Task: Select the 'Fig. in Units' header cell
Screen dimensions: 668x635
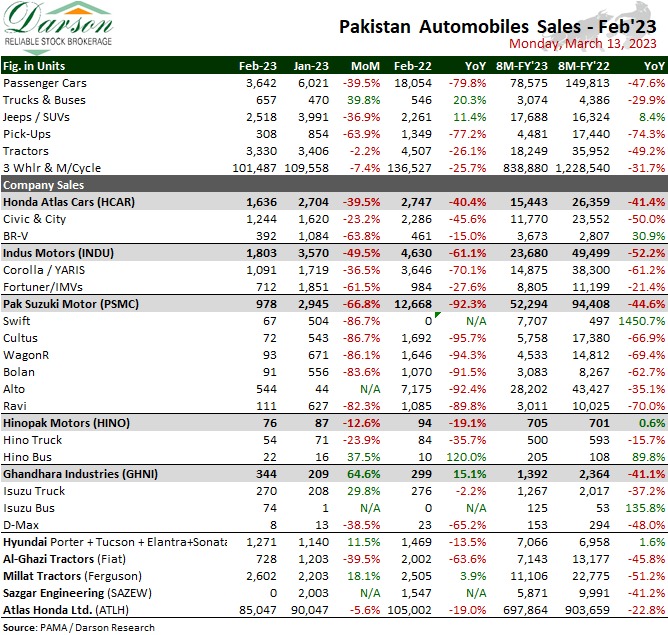Action: coord(34,66)
